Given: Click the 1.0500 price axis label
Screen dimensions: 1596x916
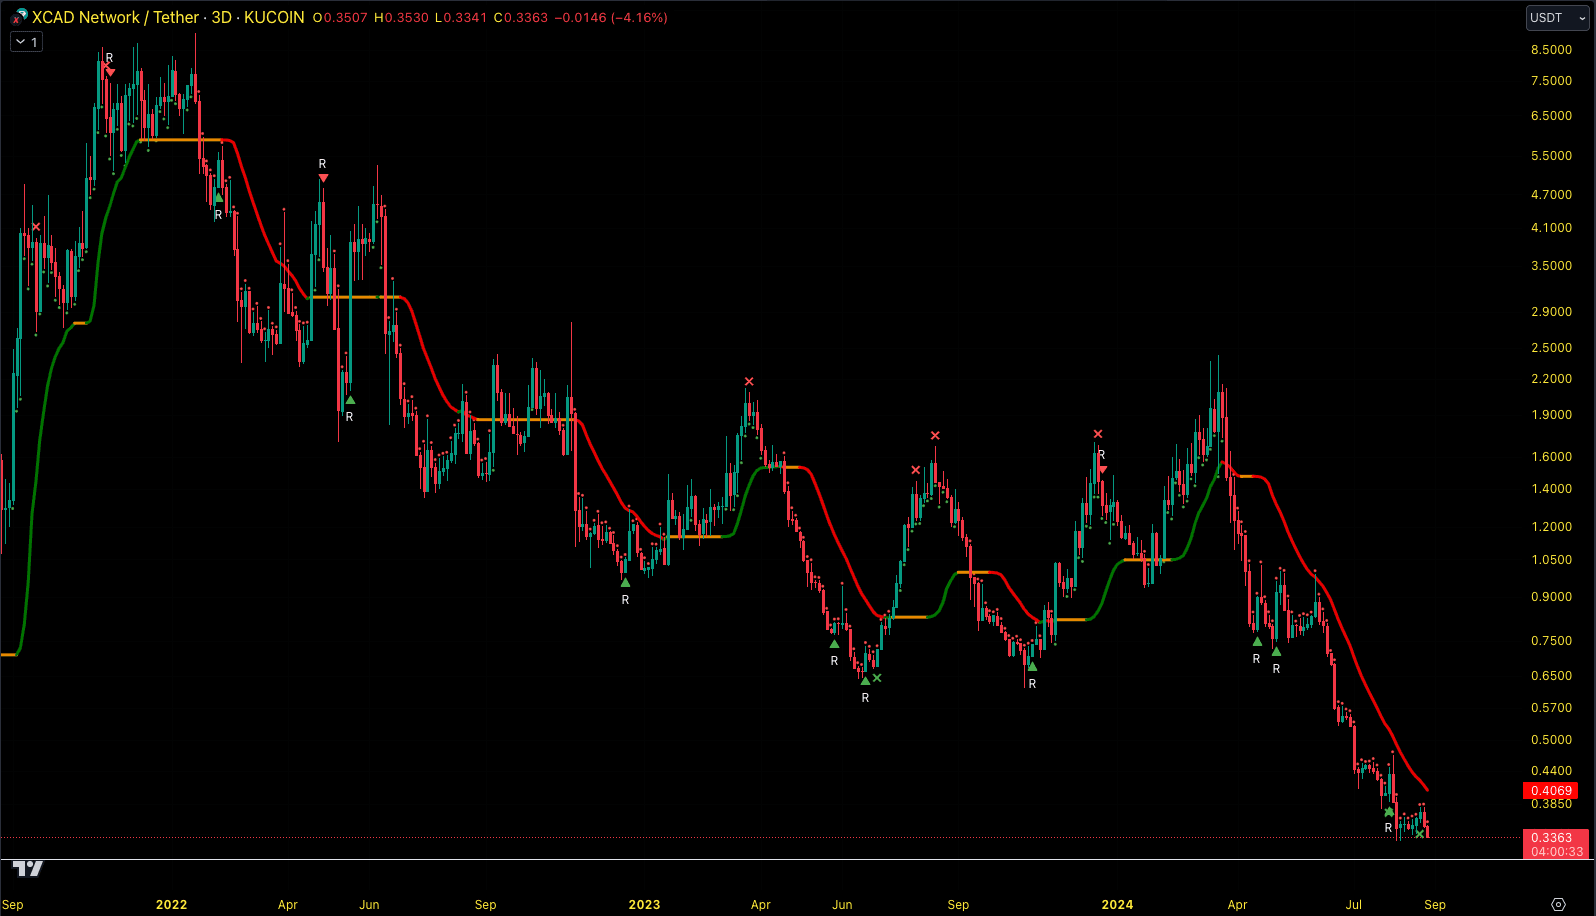Looking at the screenshot, I should (x=1551, y=560).
